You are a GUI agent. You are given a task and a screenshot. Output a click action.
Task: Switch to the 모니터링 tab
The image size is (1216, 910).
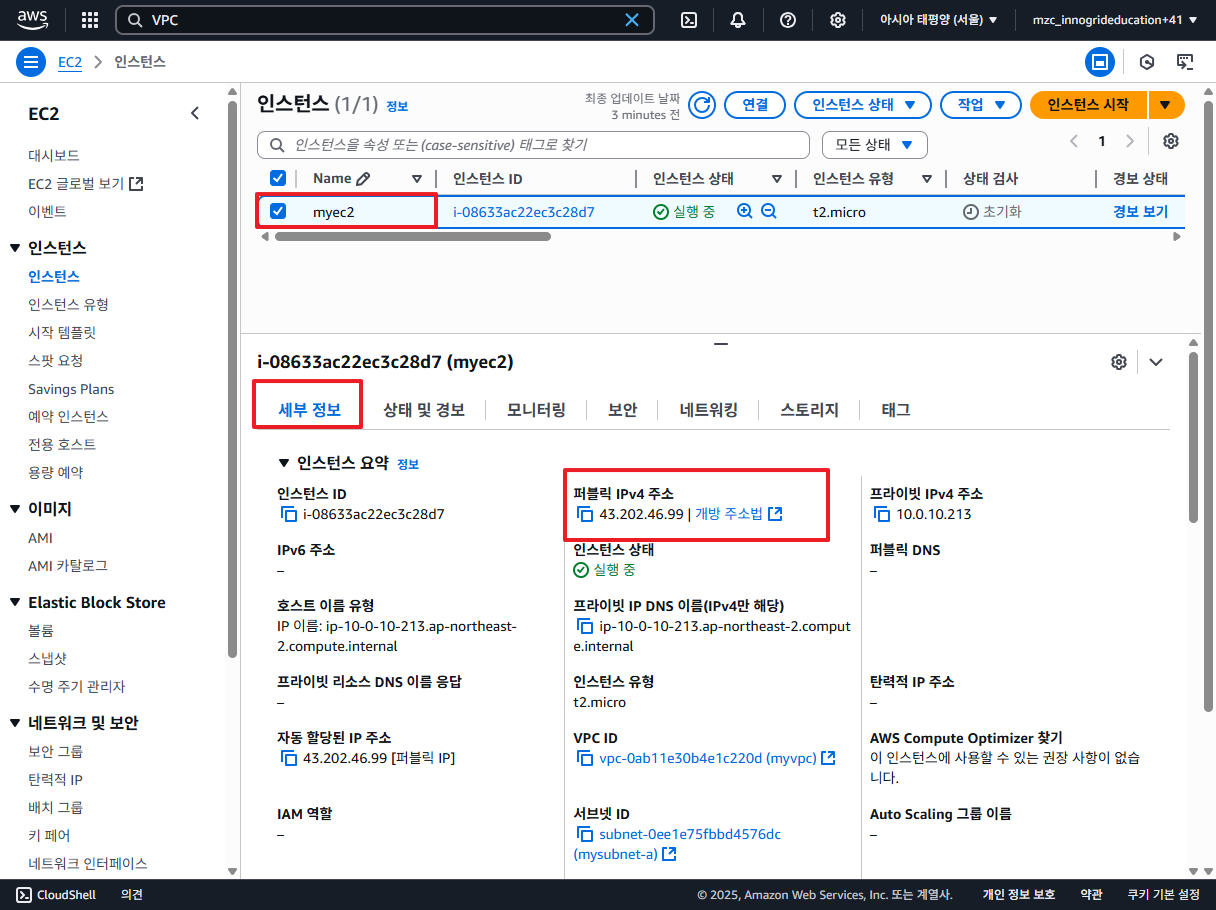(536, 410)
